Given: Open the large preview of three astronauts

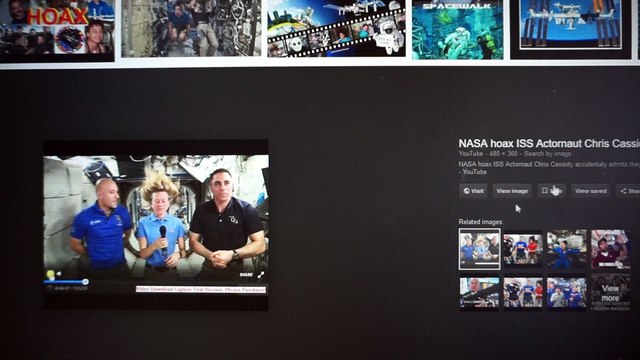Looking at the screenshot, I should coord(156,225).
